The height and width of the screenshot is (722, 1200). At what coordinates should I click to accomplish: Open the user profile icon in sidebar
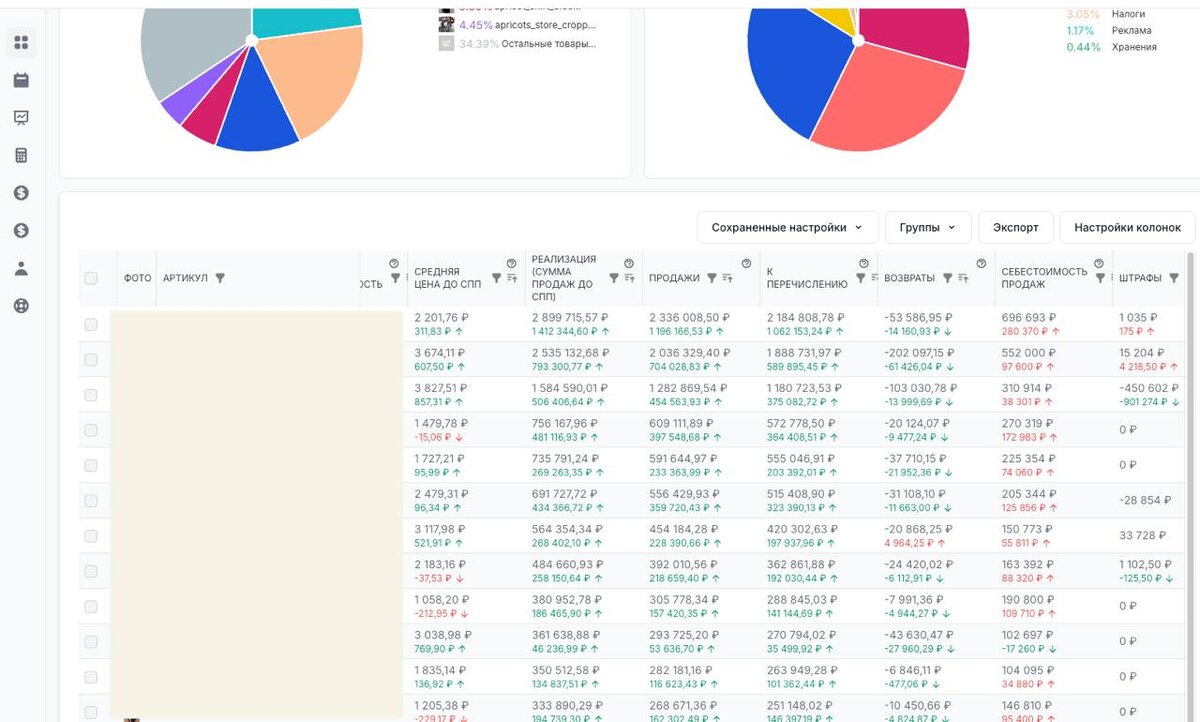(21, 268)
